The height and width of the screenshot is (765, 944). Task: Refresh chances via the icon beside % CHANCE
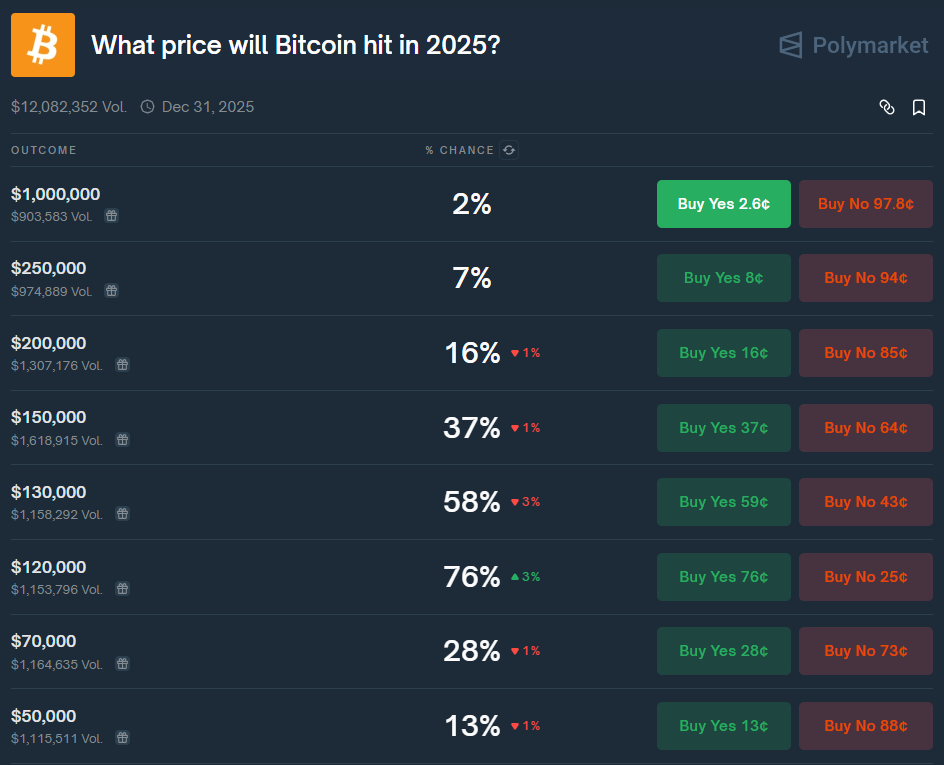509,150
